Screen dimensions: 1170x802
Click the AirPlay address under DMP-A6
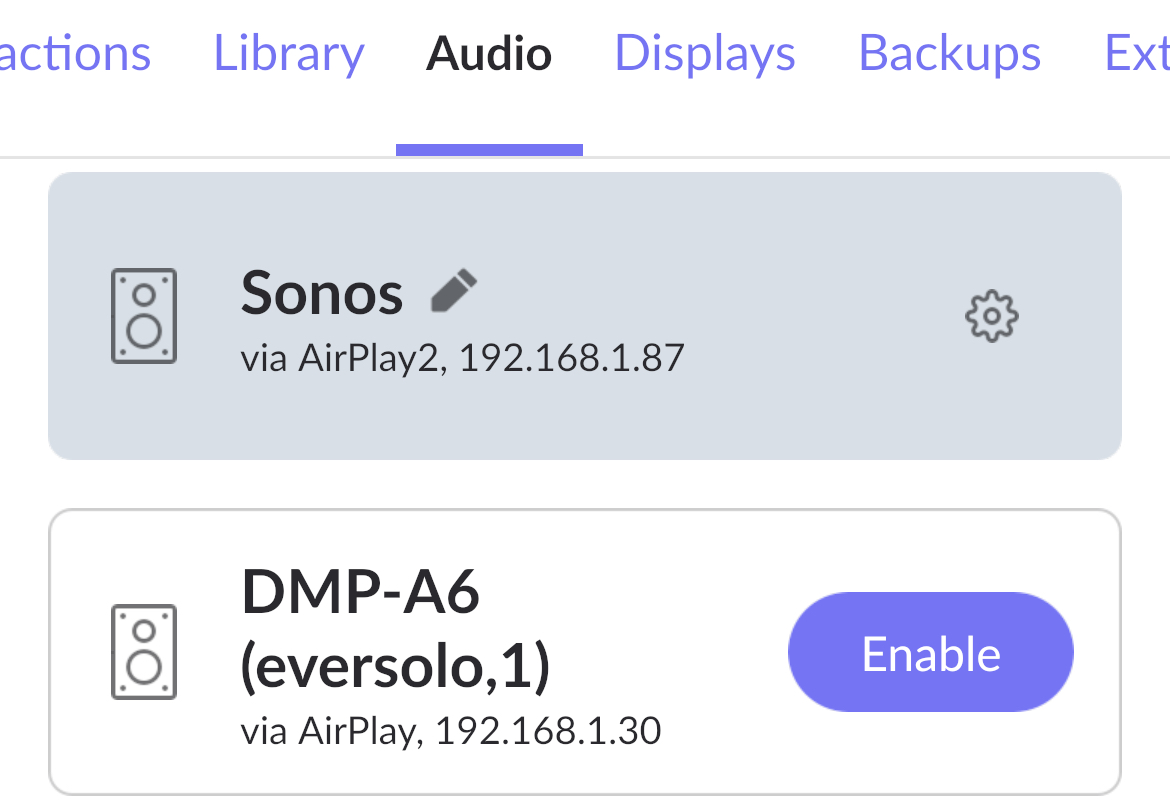click(x=450, y=731)
